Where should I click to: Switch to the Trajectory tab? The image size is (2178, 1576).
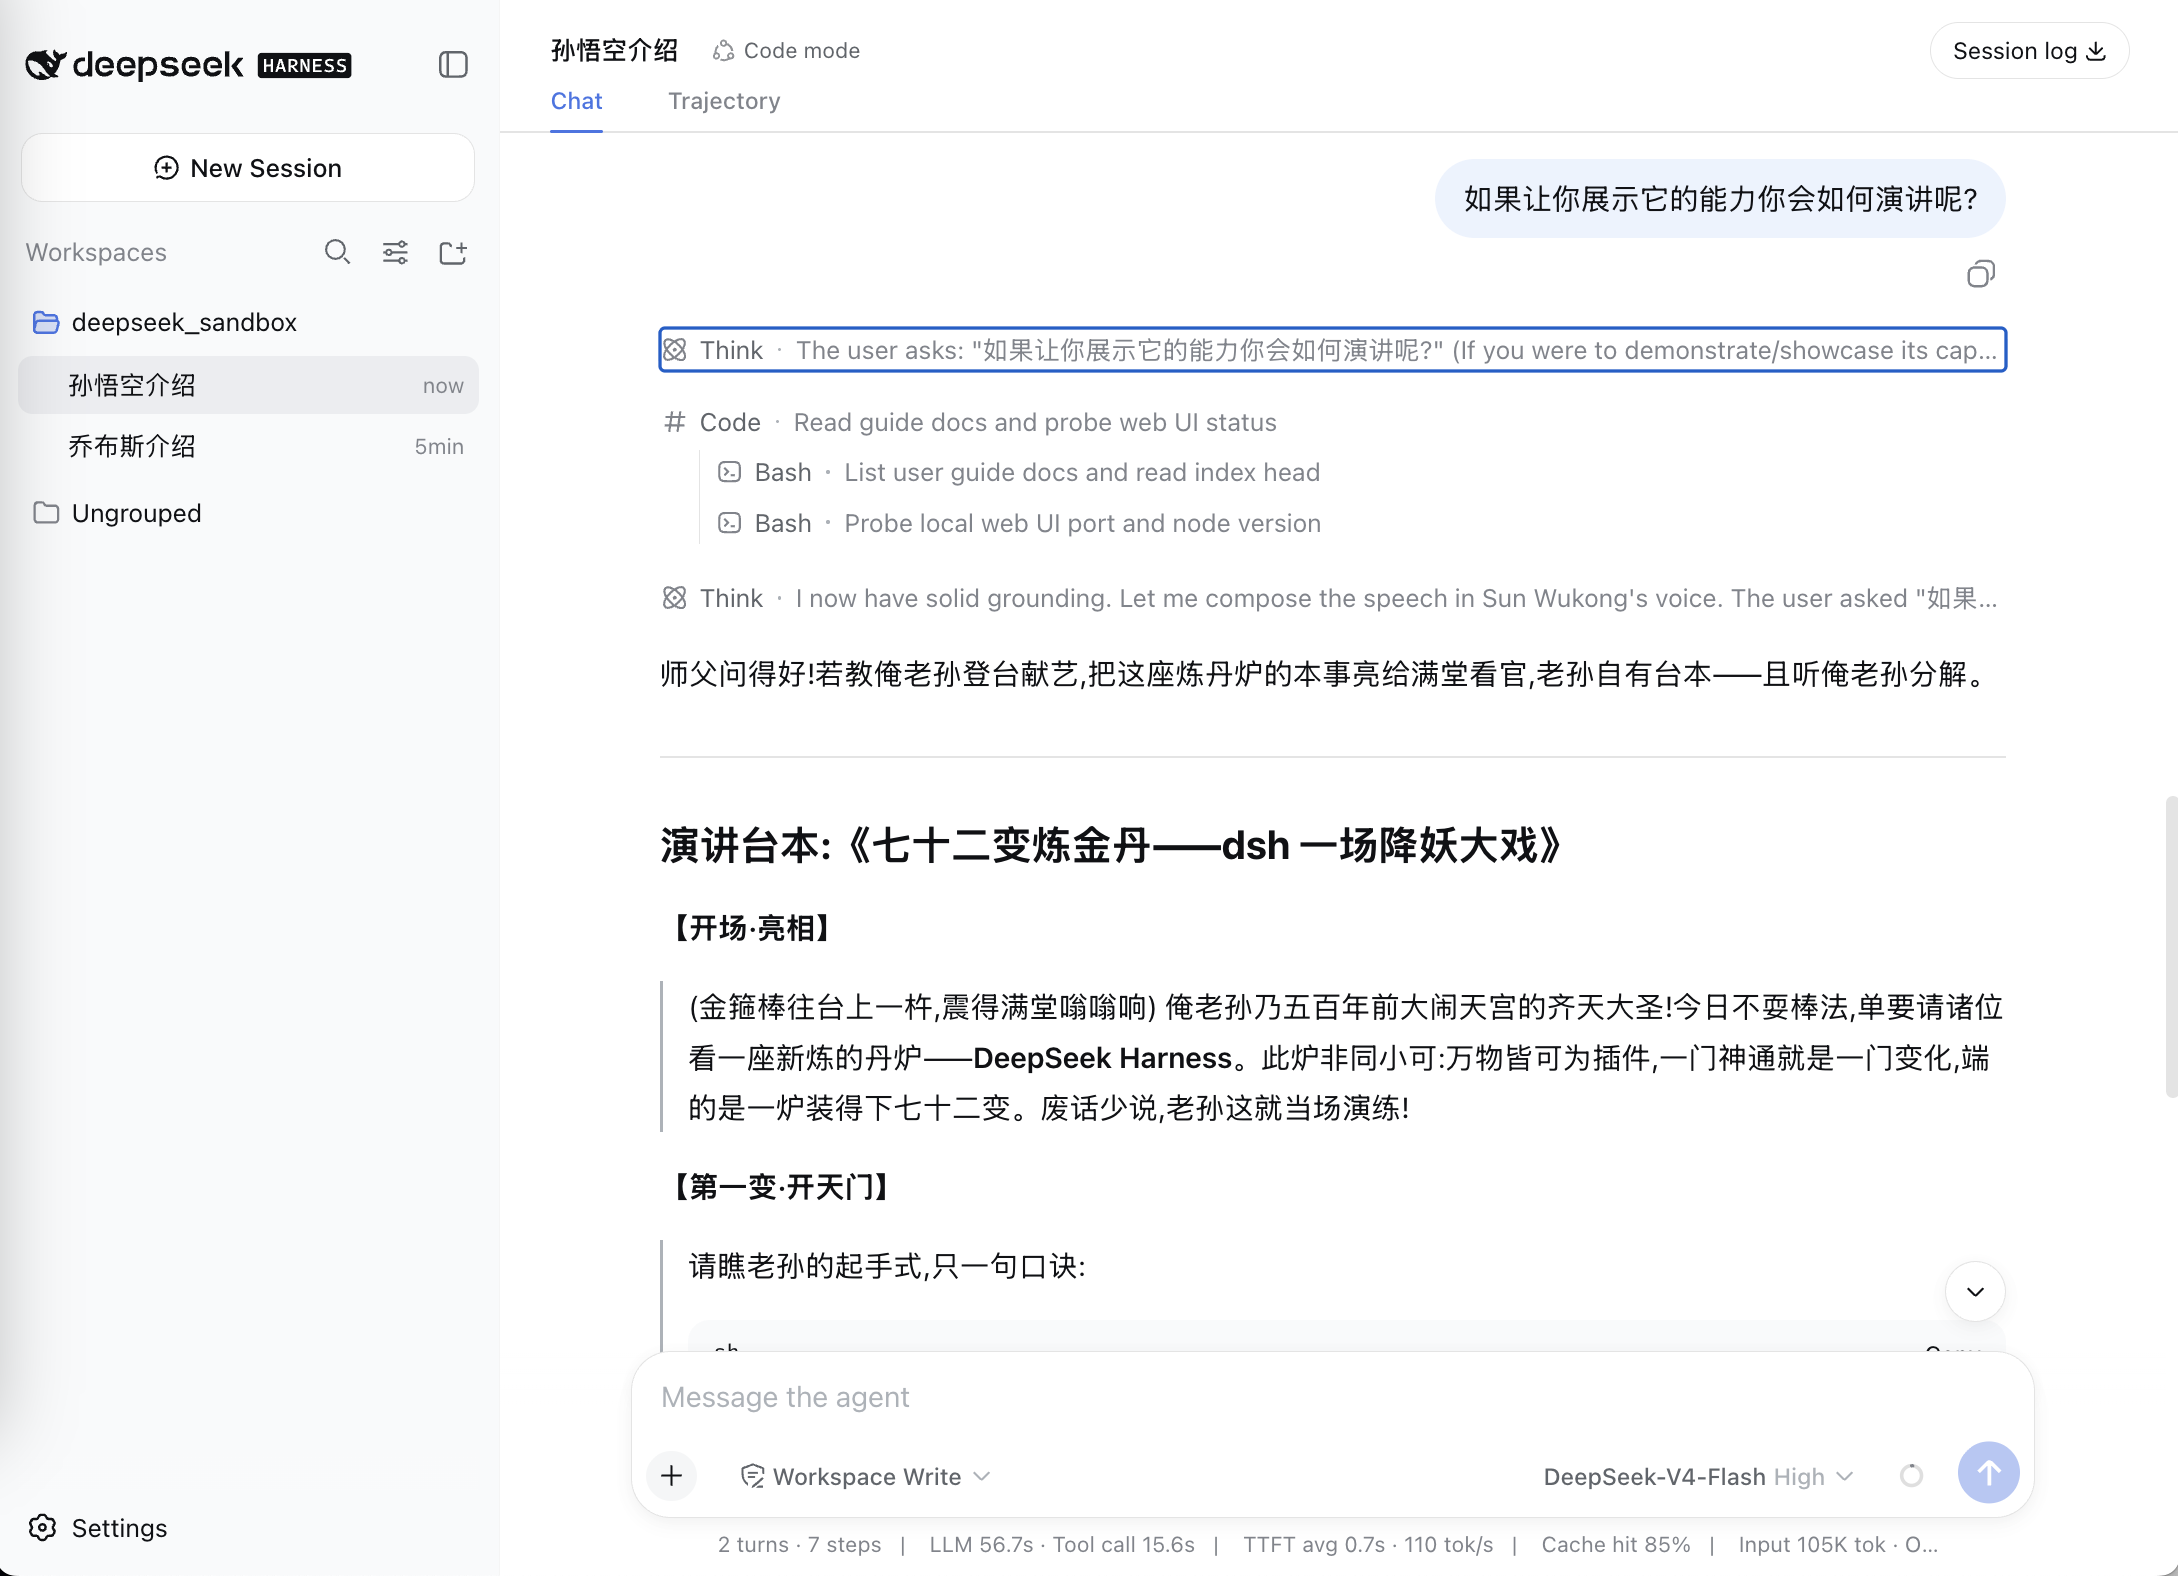point(724,101)
